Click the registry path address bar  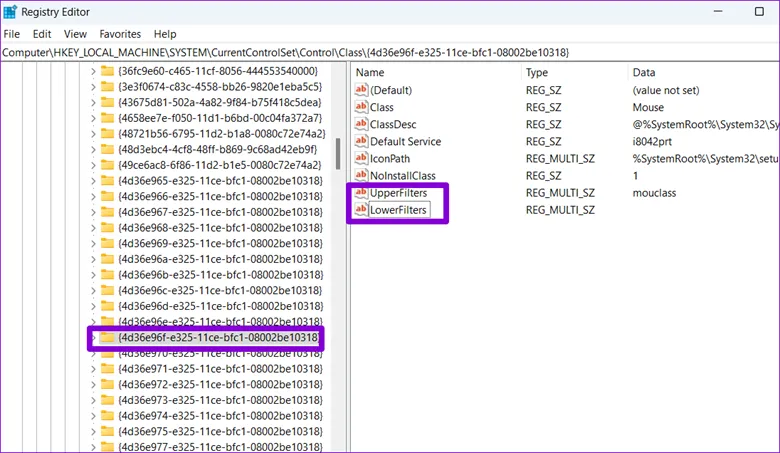390,52
